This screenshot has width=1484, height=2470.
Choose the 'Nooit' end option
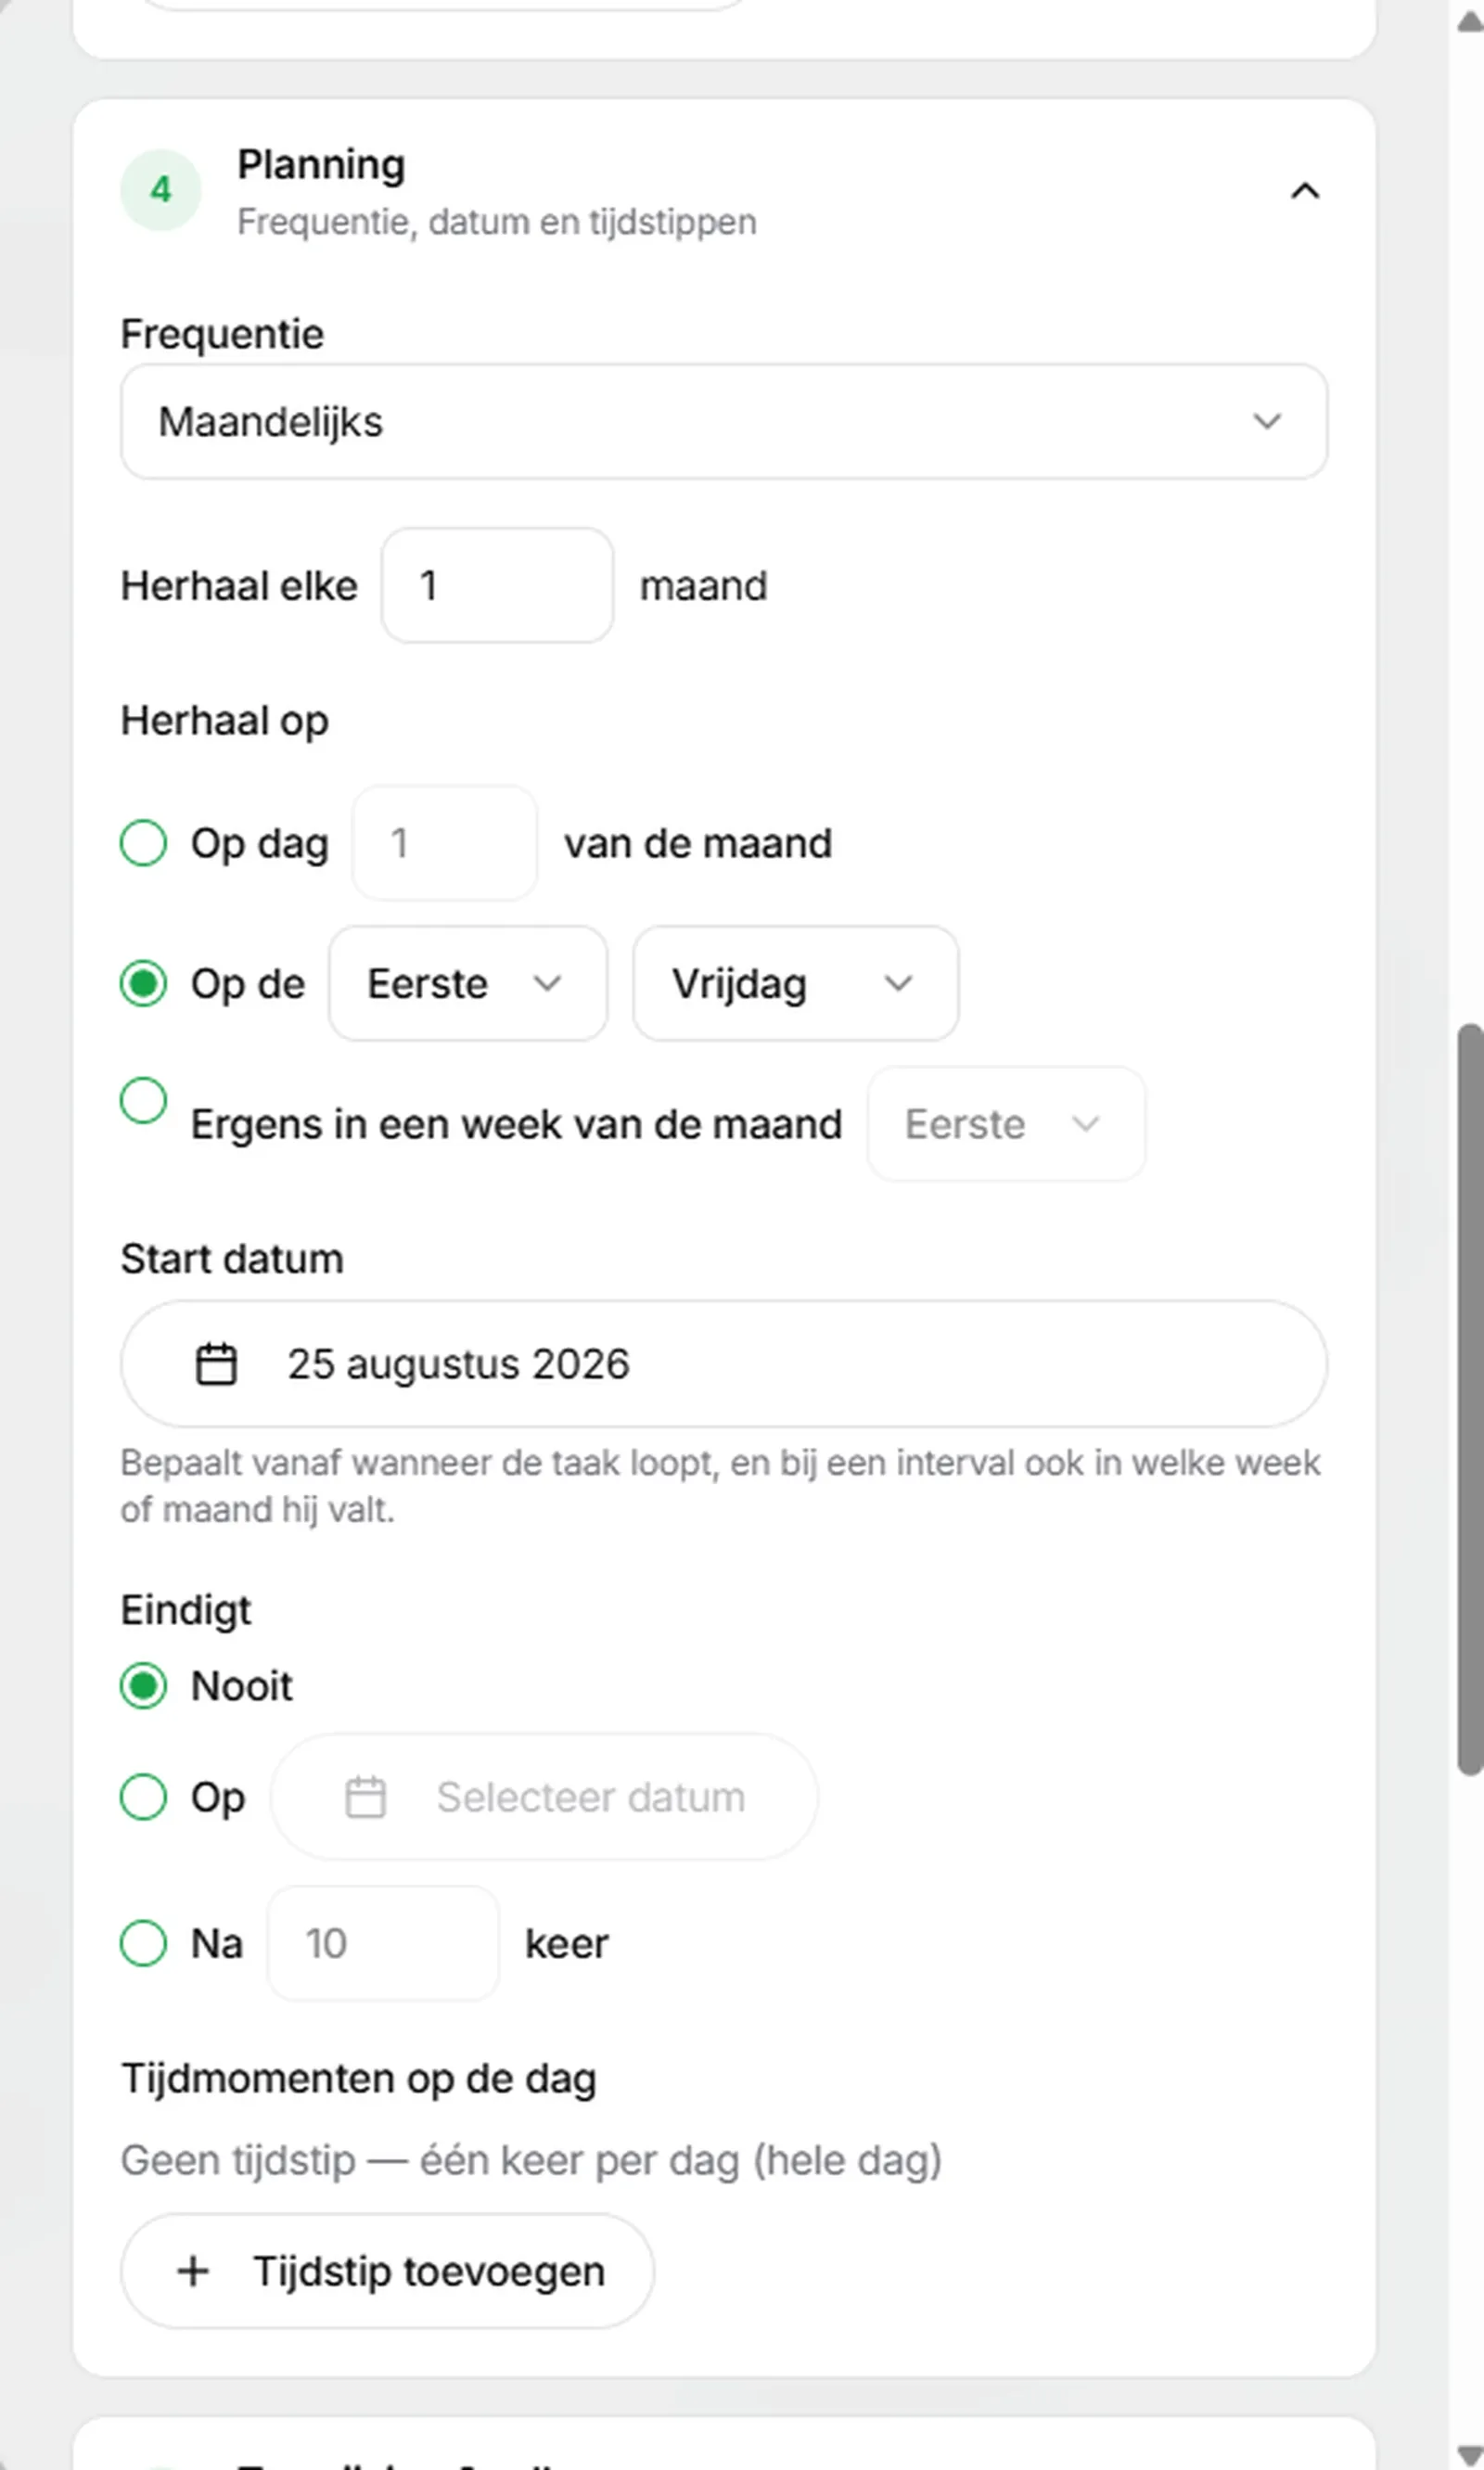(x=143, y=1686)
